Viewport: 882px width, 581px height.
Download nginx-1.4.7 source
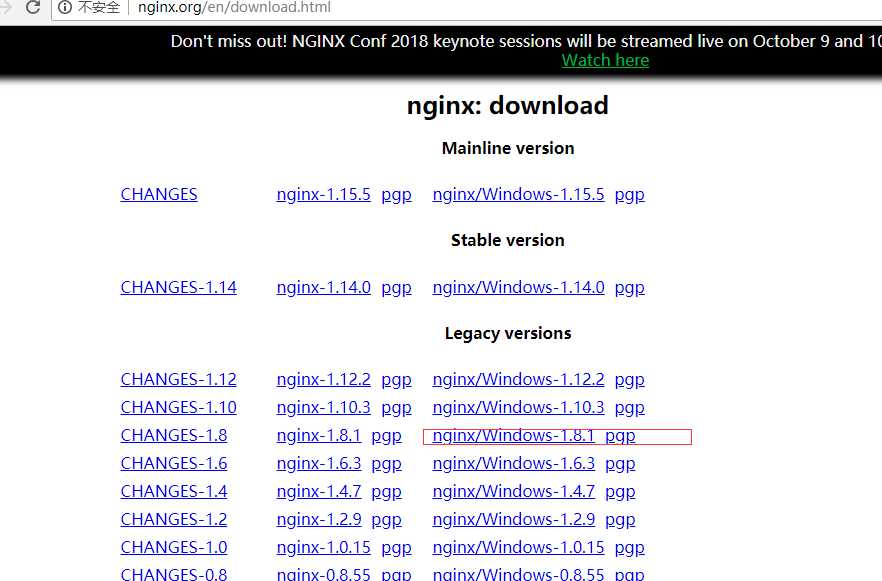pos(319,492)
